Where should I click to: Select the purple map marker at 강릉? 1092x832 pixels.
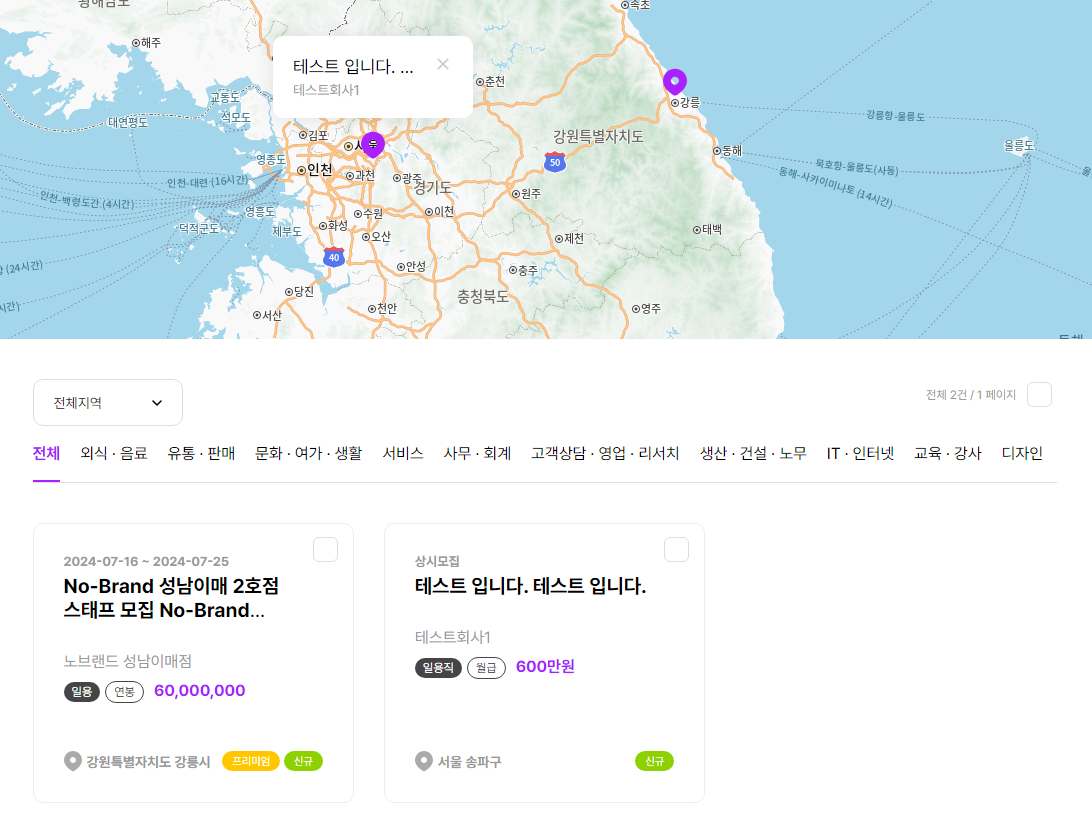(x=674, y=81)
